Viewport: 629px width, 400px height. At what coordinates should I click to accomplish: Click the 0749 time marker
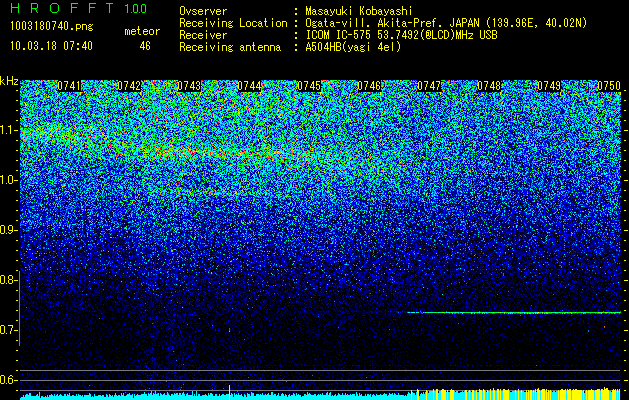(x=549, y=86)
